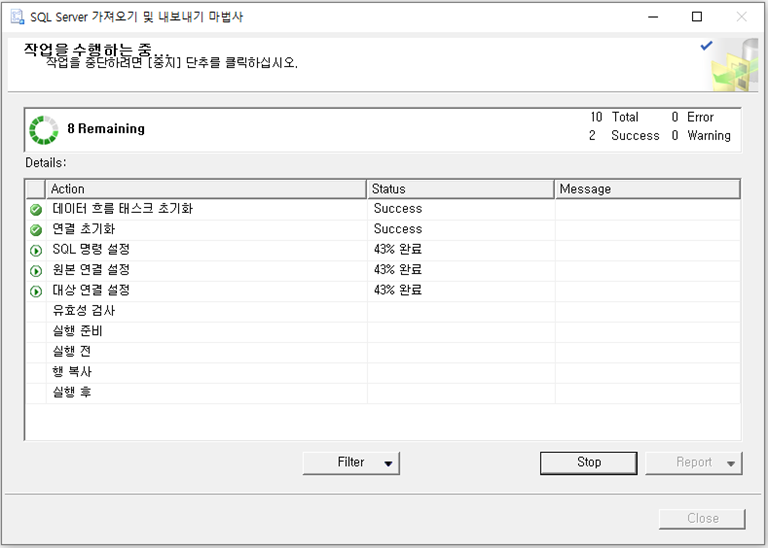Click the 43% 완료 status of 원본 연결 설정
This screenshot has width=768, height=548.
[398, 270]
